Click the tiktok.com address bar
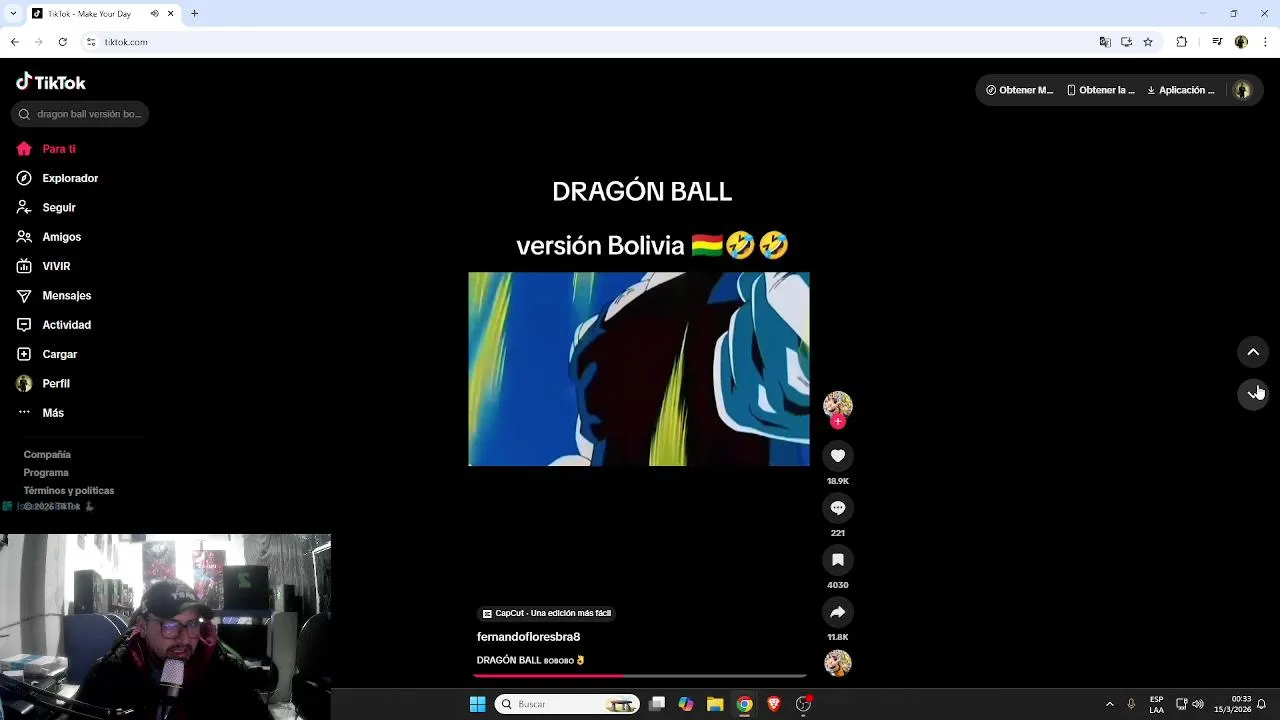1280x720 pixels. (590, 42)
